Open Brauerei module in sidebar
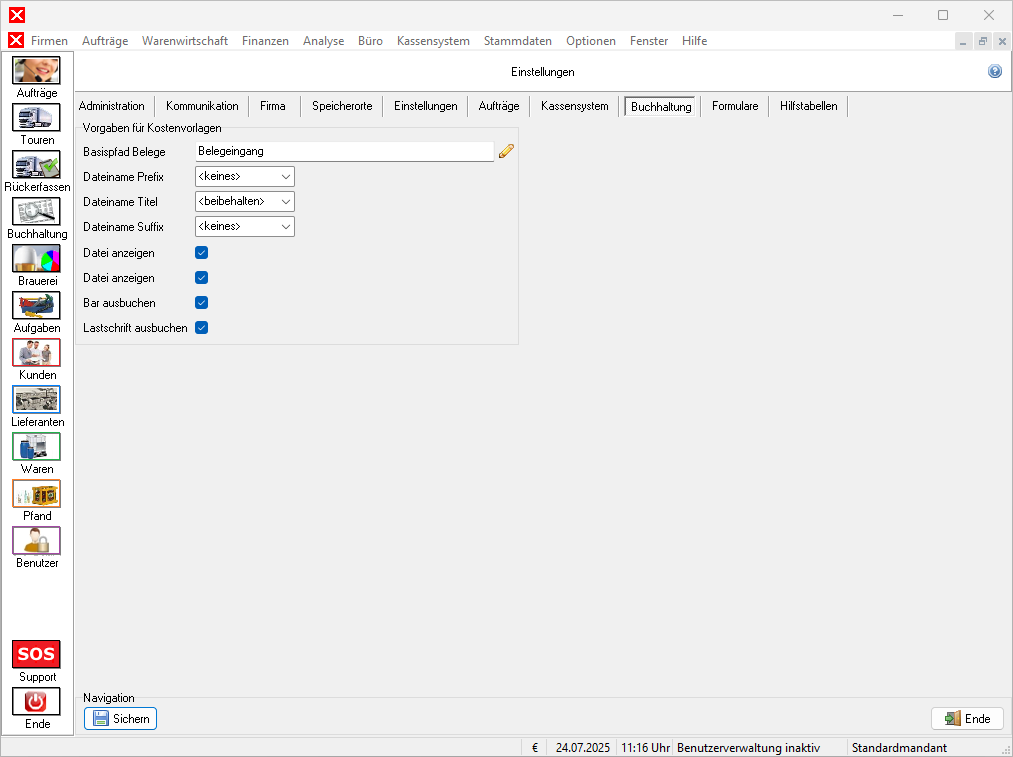The width and height of the screenshot is (1013, 757). pos(36,259)
